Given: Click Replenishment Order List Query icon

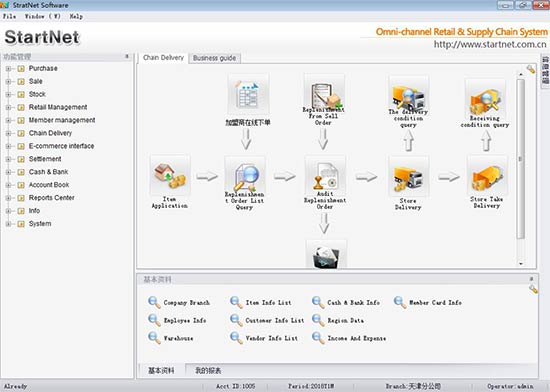Looking at the screenshot, I should coord(245,175).
